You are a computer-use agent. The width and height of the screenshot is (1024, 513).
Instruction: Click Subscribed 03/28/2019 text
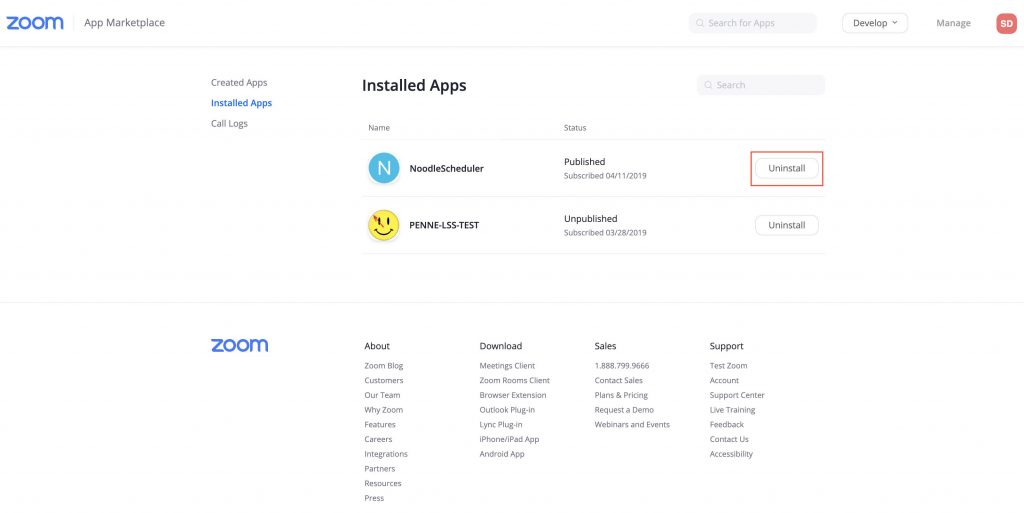605,233
